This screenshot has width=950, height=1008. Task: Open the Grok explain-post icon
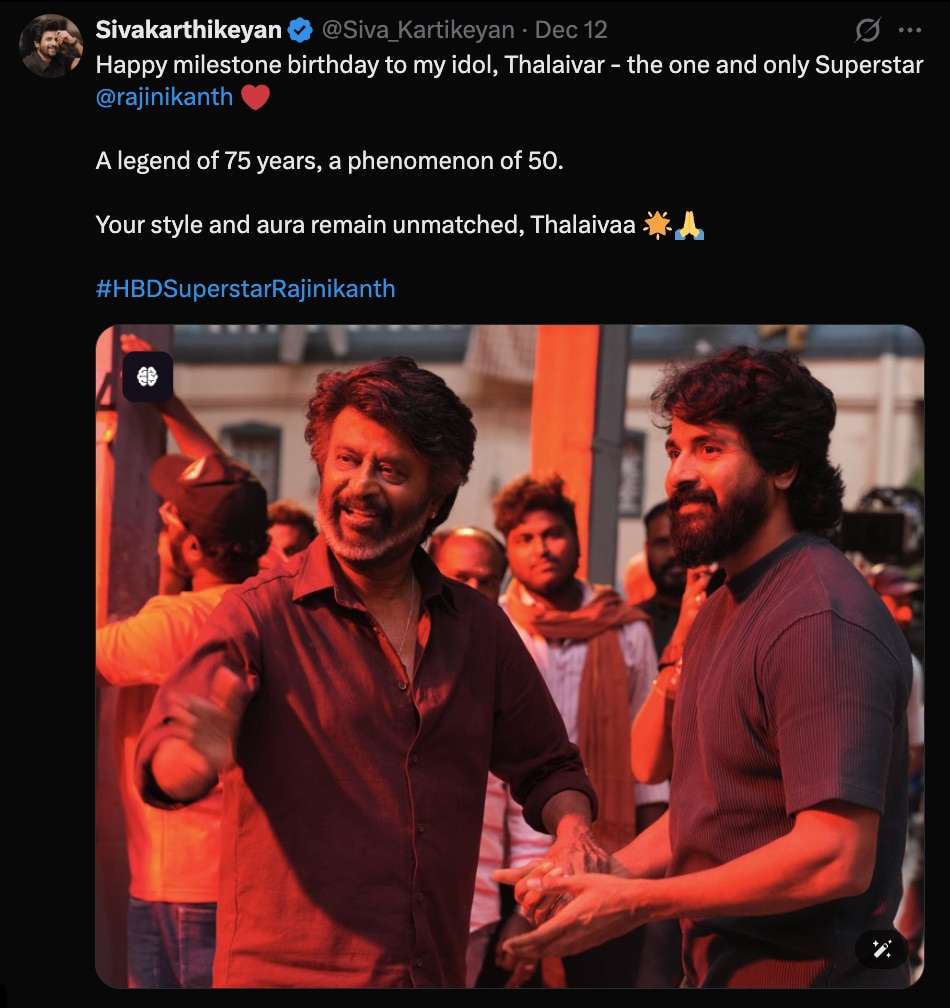pos(868,31)
